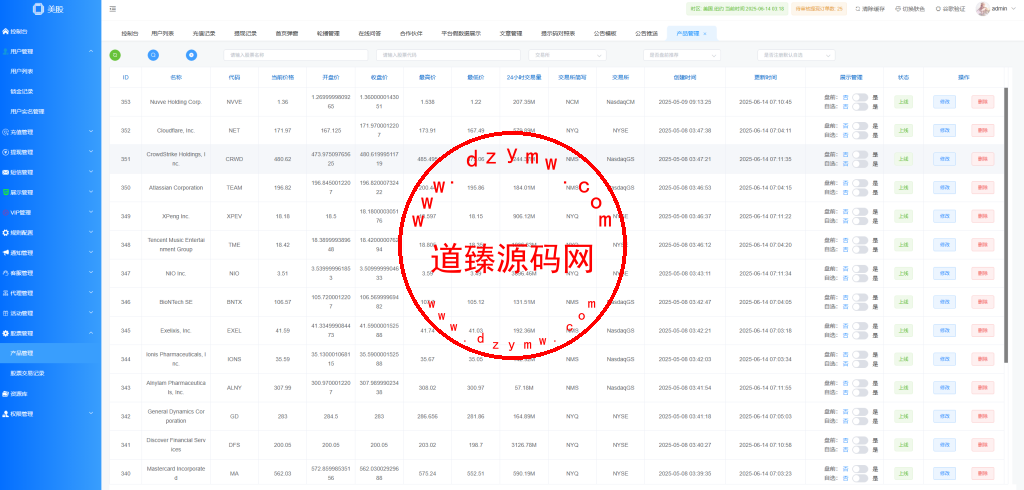Open the 是否盘前 filter dropdown
This screenshot has height=490, width=1024.
tap(682, 56)
